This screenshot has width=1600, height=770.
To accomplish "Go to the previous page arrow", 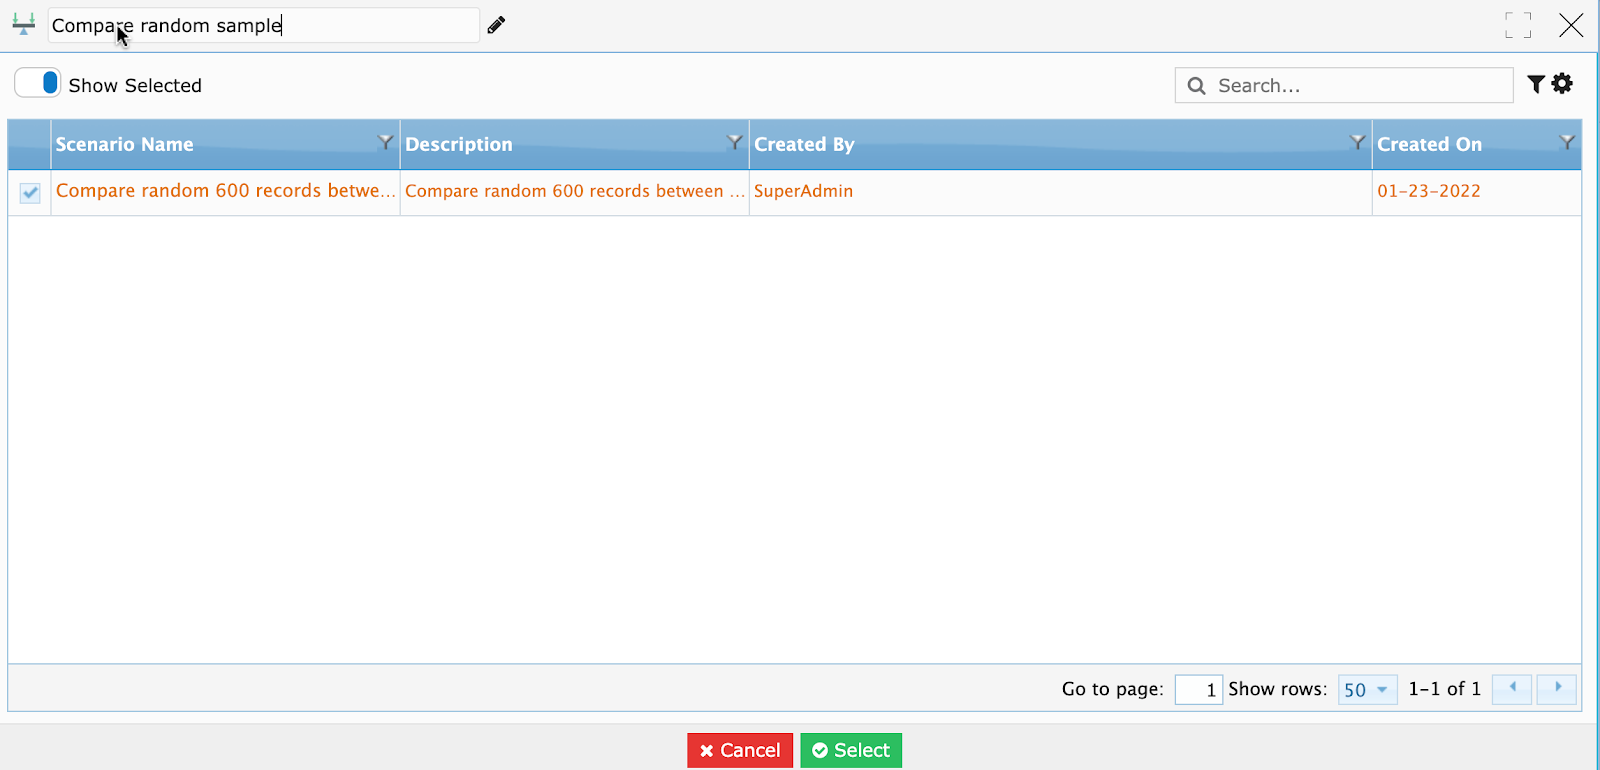I will 1512,689.
